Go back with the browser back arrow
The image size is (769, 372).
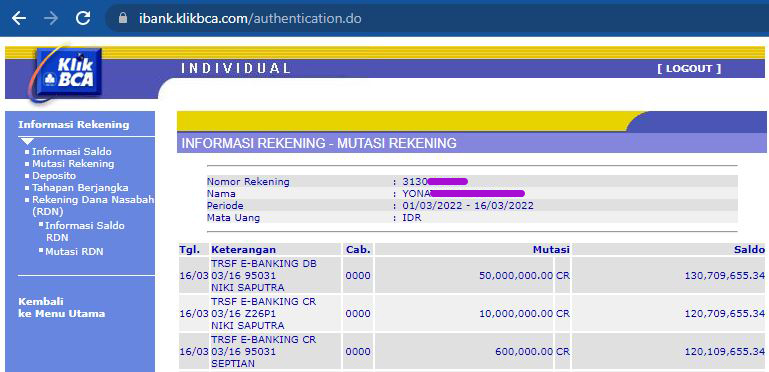(x=19, y=18)
